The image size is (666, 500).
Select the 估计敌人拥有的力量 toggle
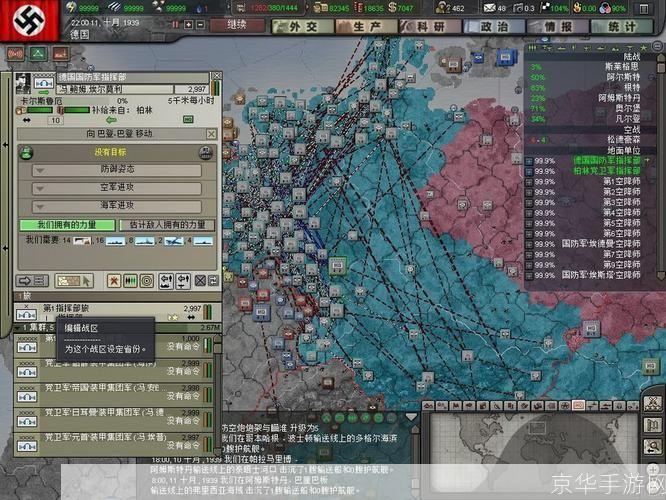point(167,225)
